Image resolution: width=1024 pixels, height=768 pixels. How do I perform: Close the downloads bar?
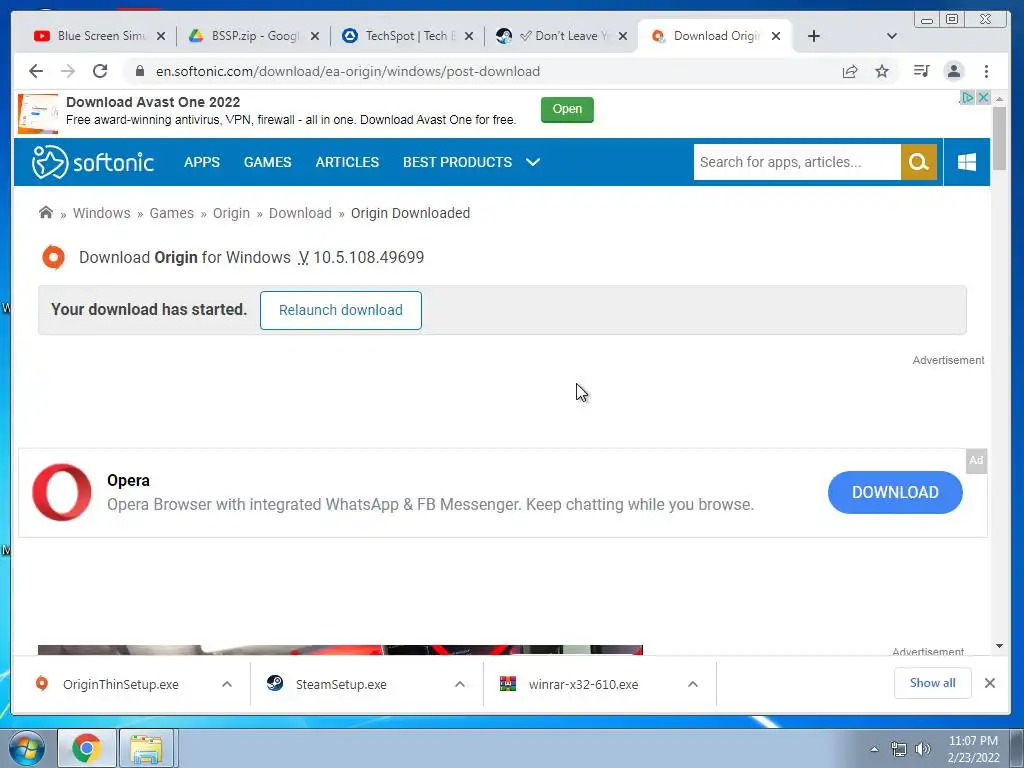tap(990, 683)
